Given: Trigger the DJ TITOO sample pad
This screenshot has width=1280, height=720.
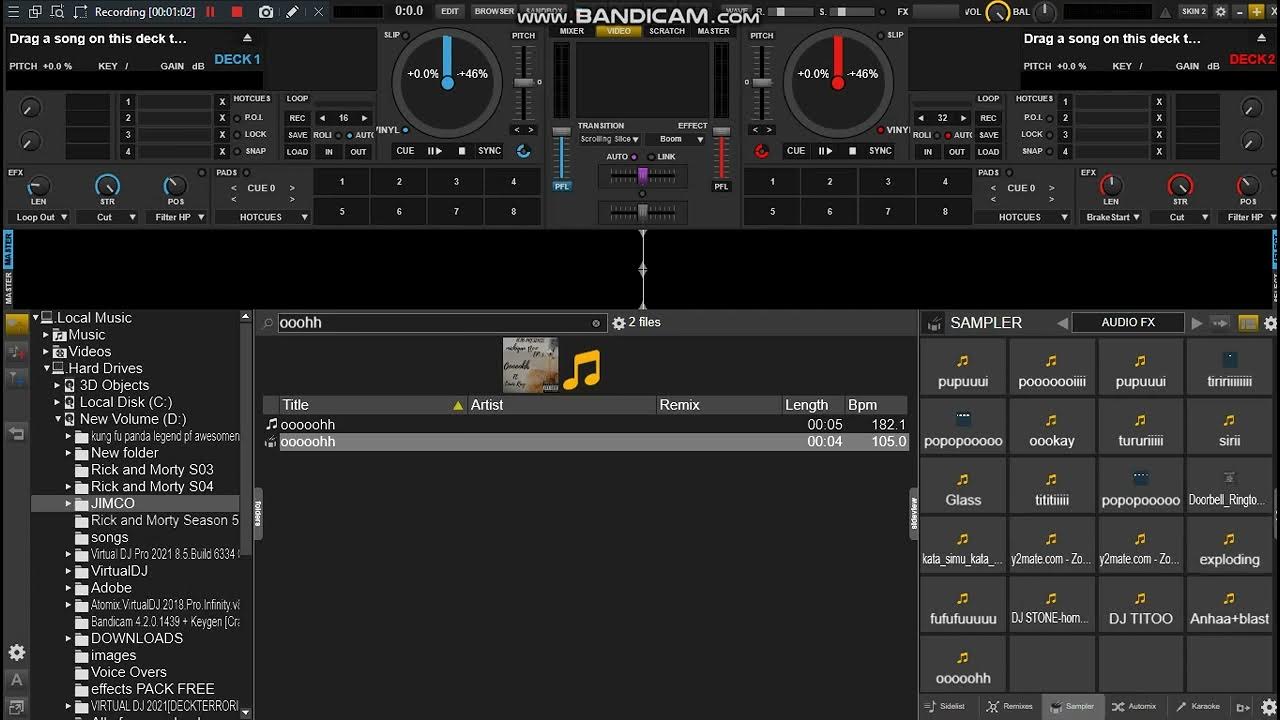Looking at the screenshot, I should [1140, 607].
